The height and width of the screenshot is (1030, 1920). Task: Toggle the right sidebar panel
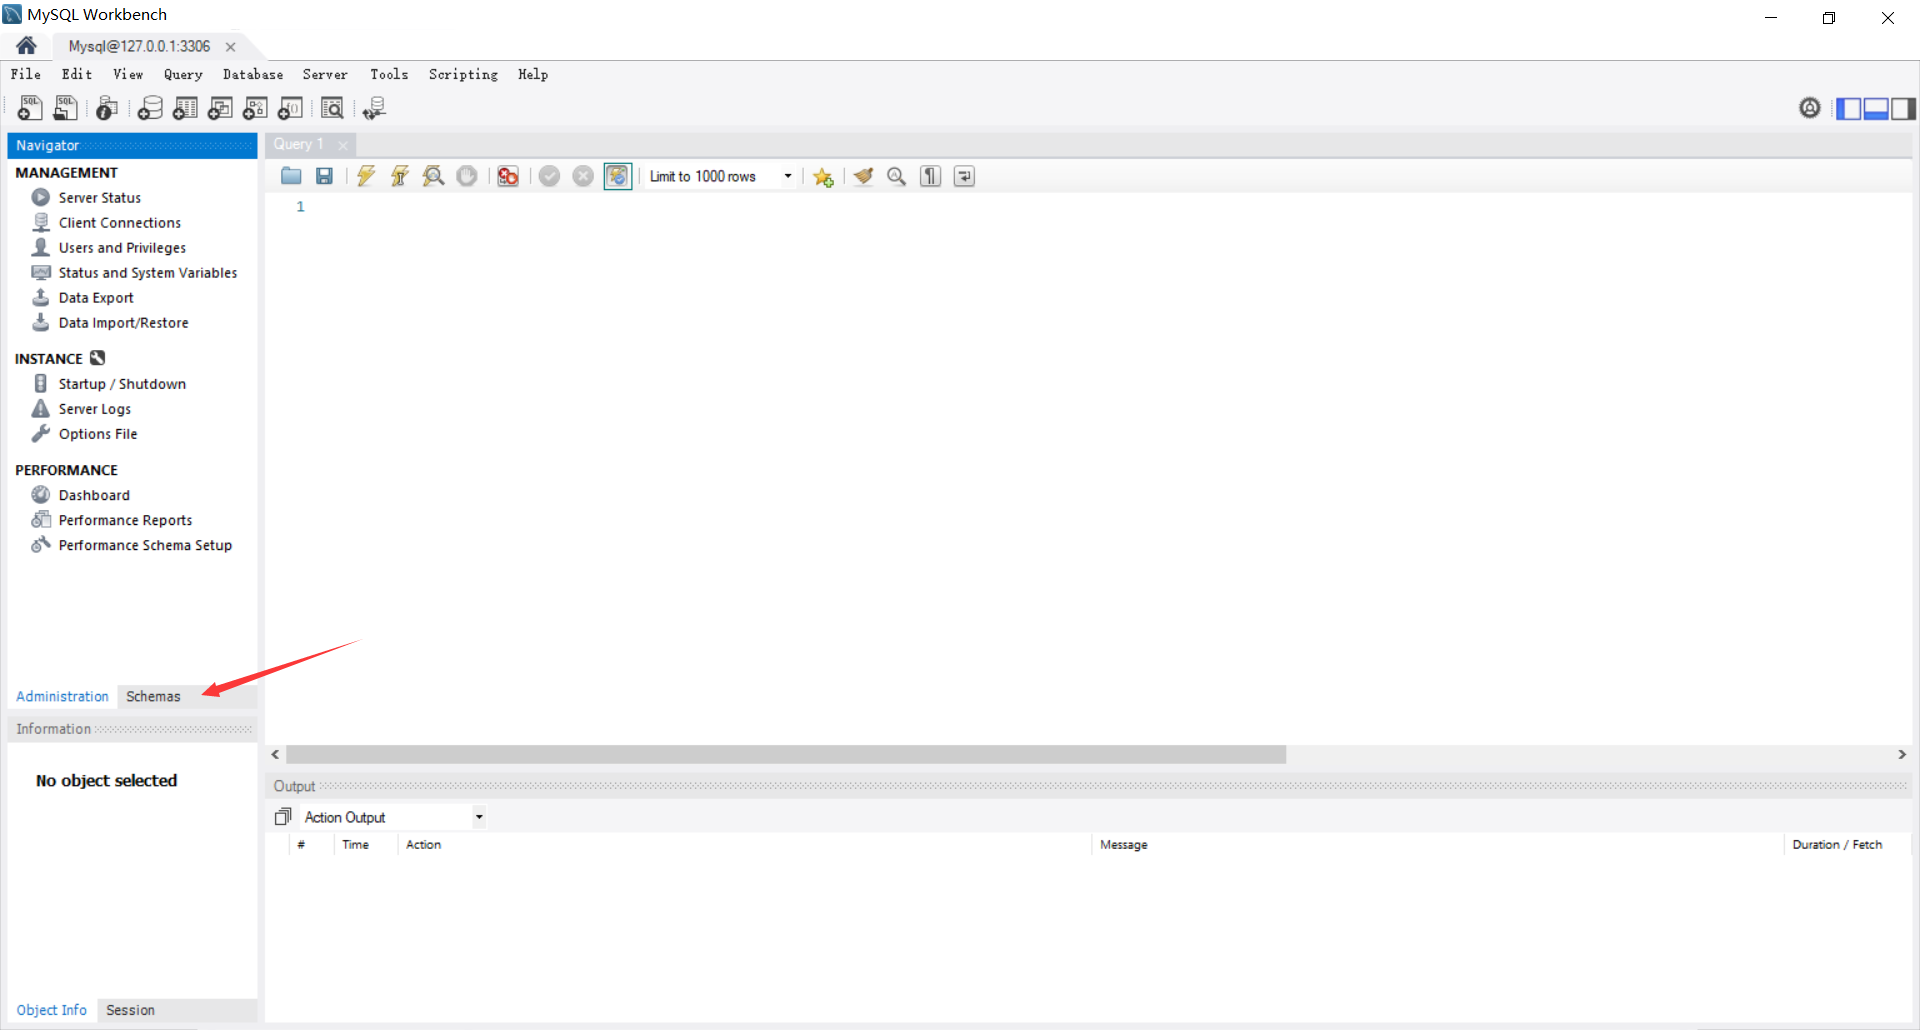(1903, 109)
